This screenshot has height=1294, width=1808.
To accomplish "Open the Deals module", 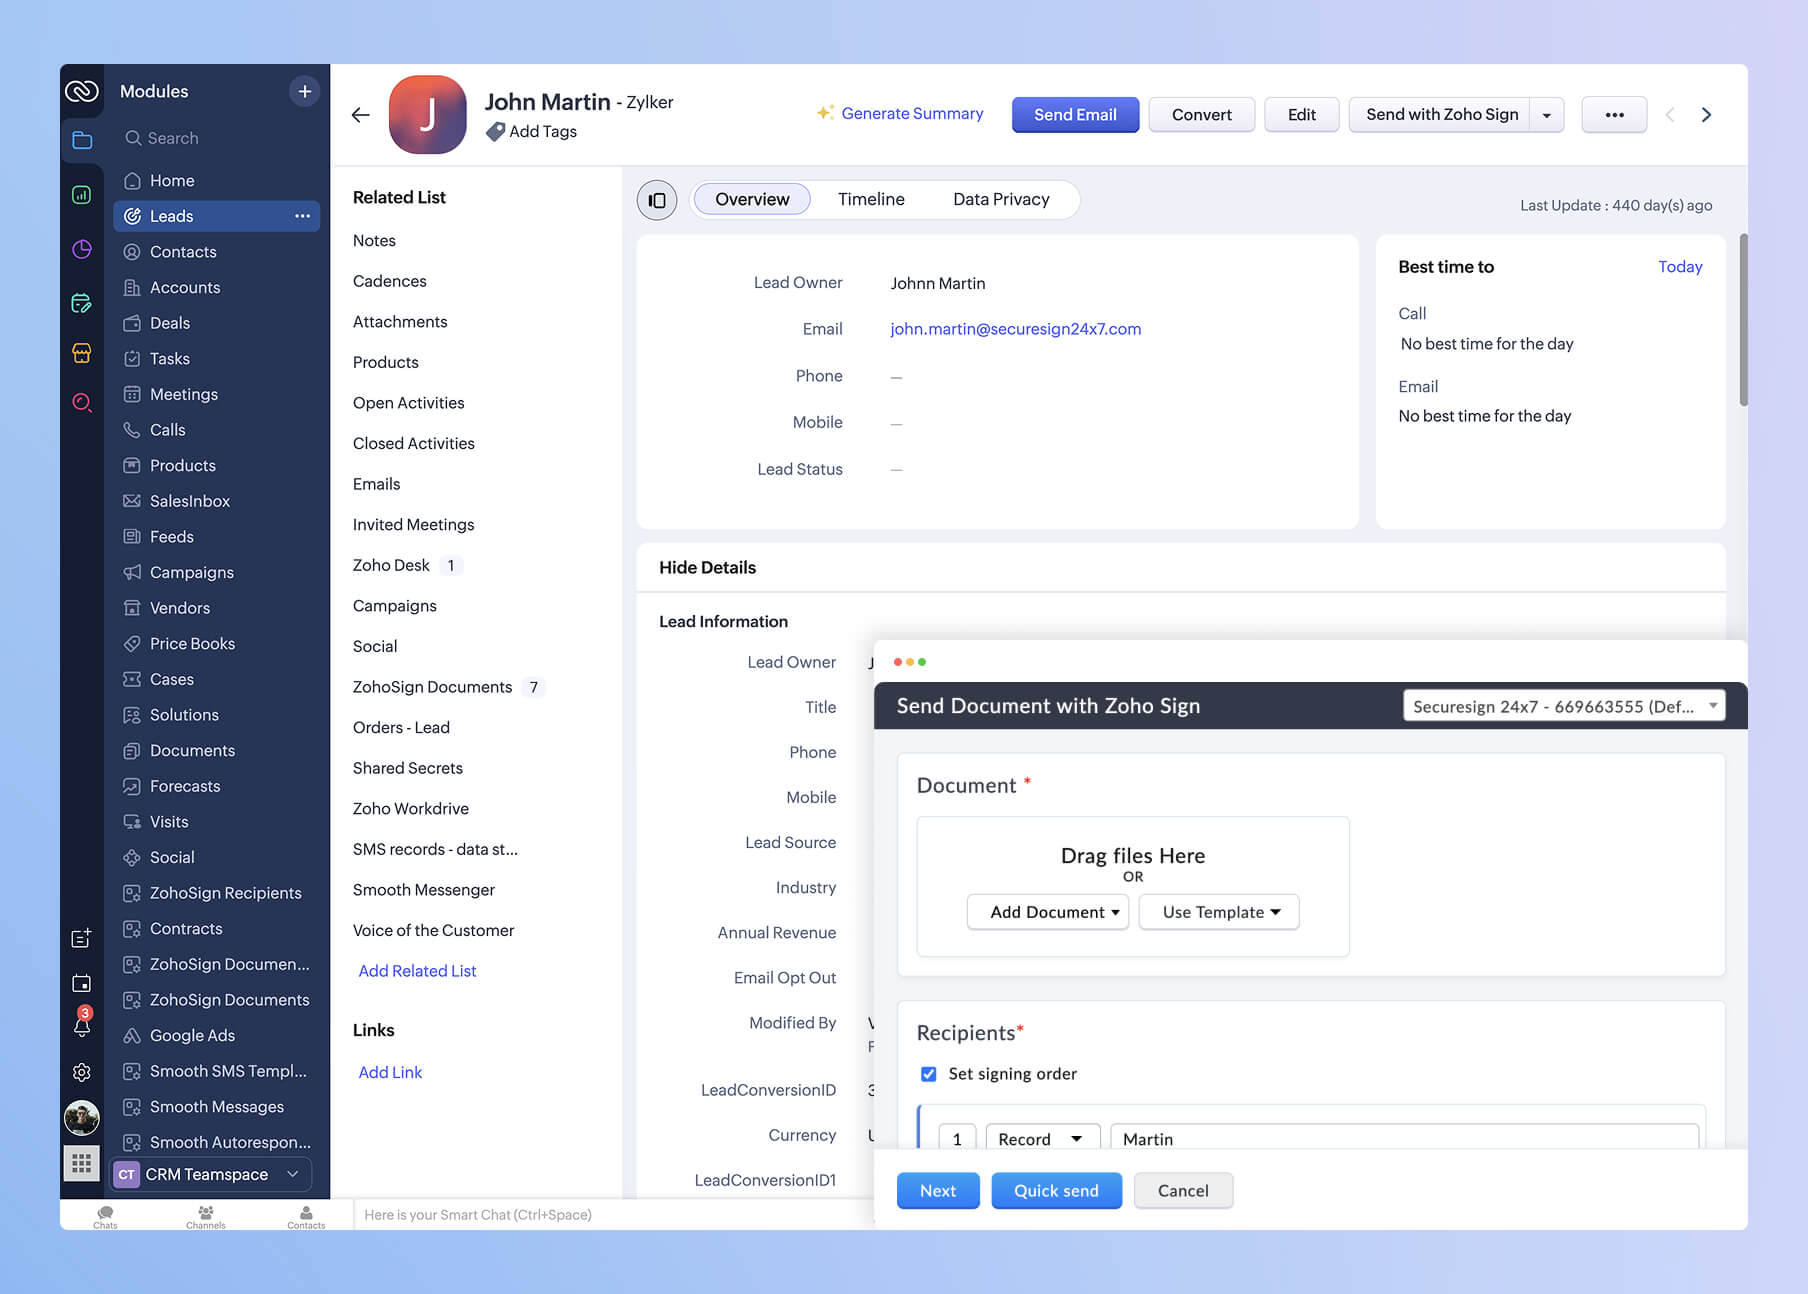I will click(x=216, y=323).
